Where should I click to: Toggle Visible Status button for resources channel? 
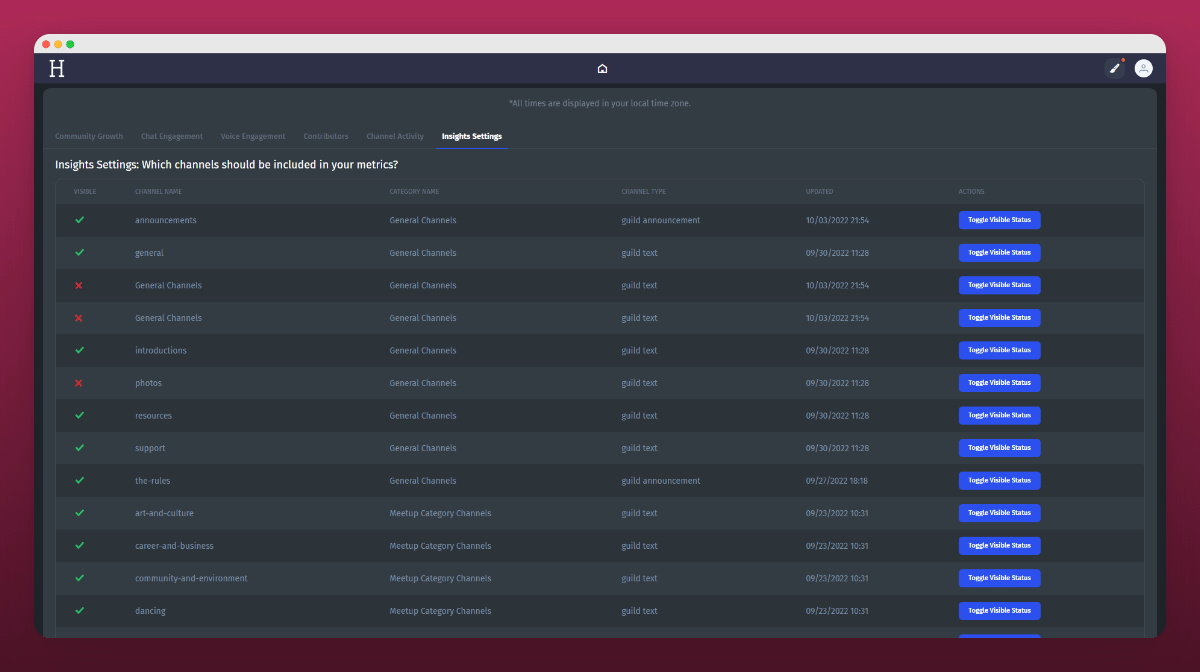(x=999, y=416)
